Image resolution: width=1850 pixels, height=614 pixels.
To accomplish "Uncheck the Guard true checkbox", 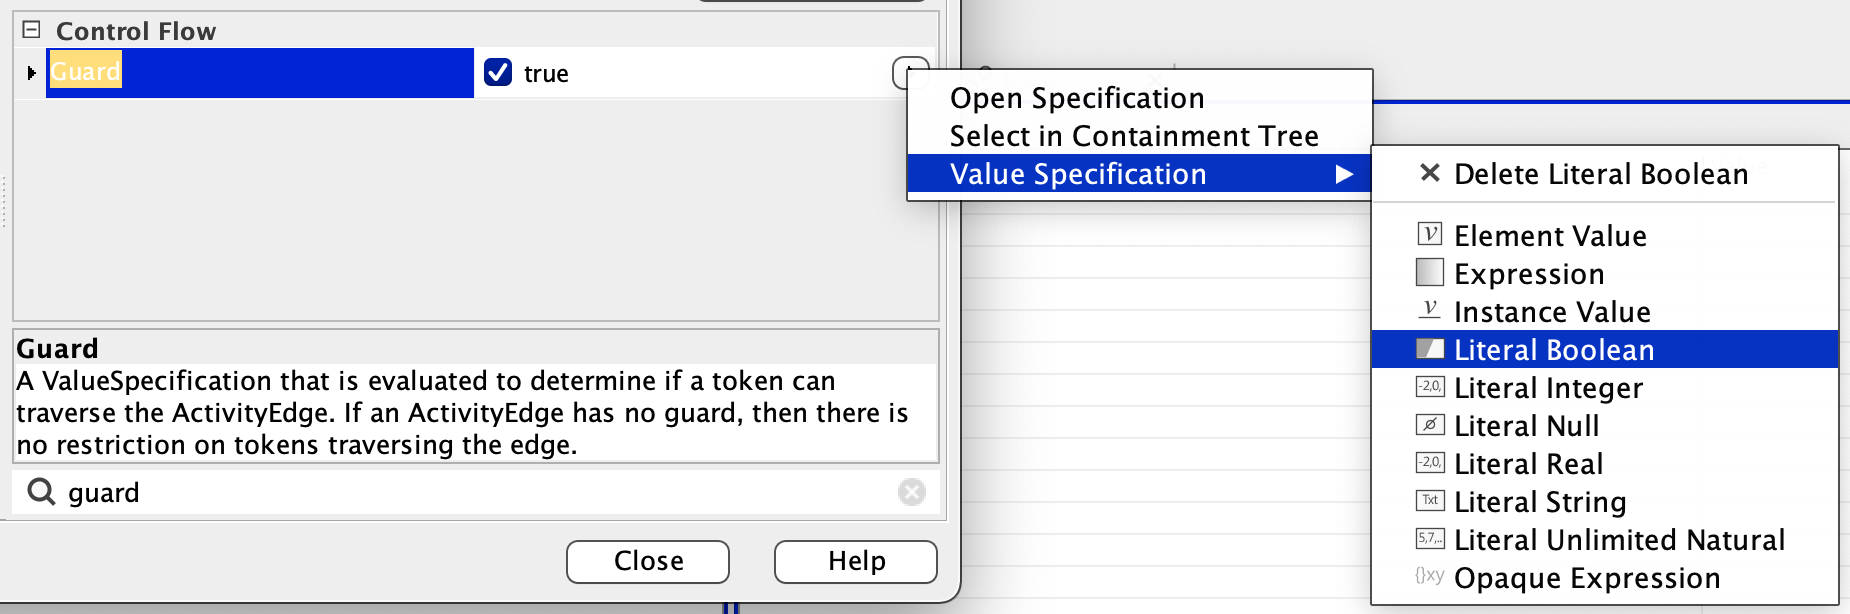I will coord(498,73).
